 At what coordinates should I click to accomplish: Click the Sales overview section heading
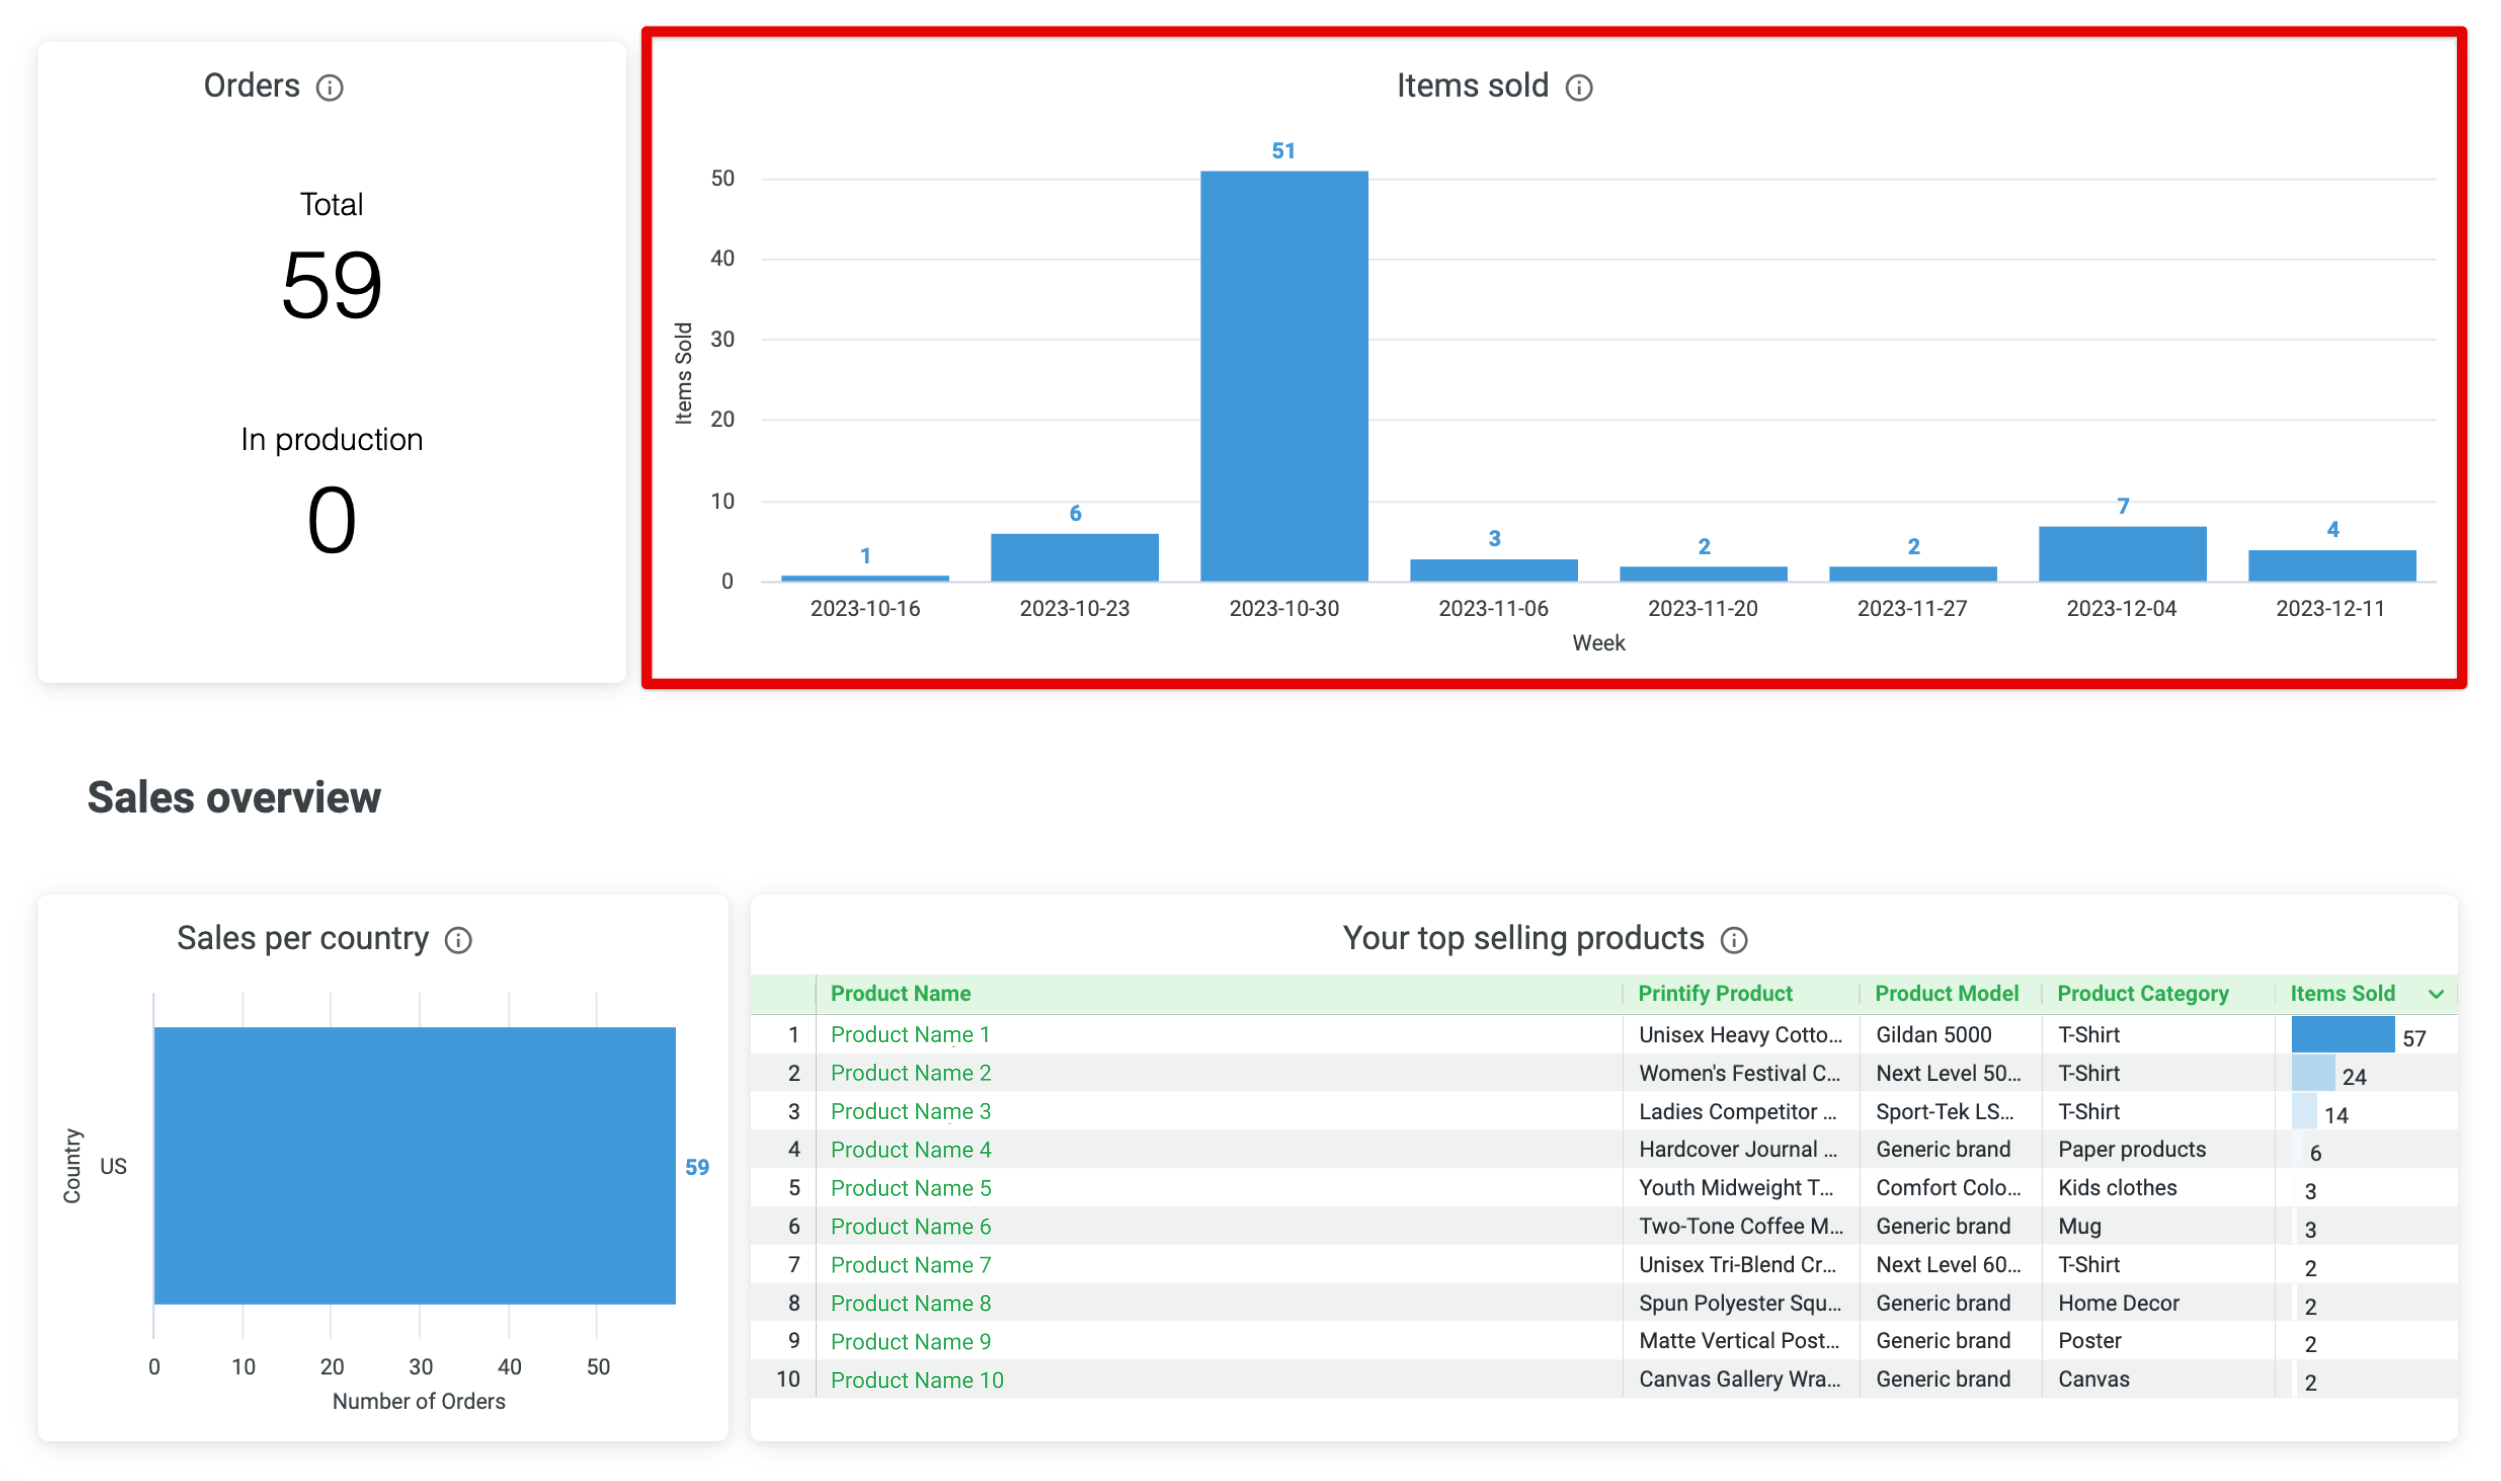pos(234,797)
